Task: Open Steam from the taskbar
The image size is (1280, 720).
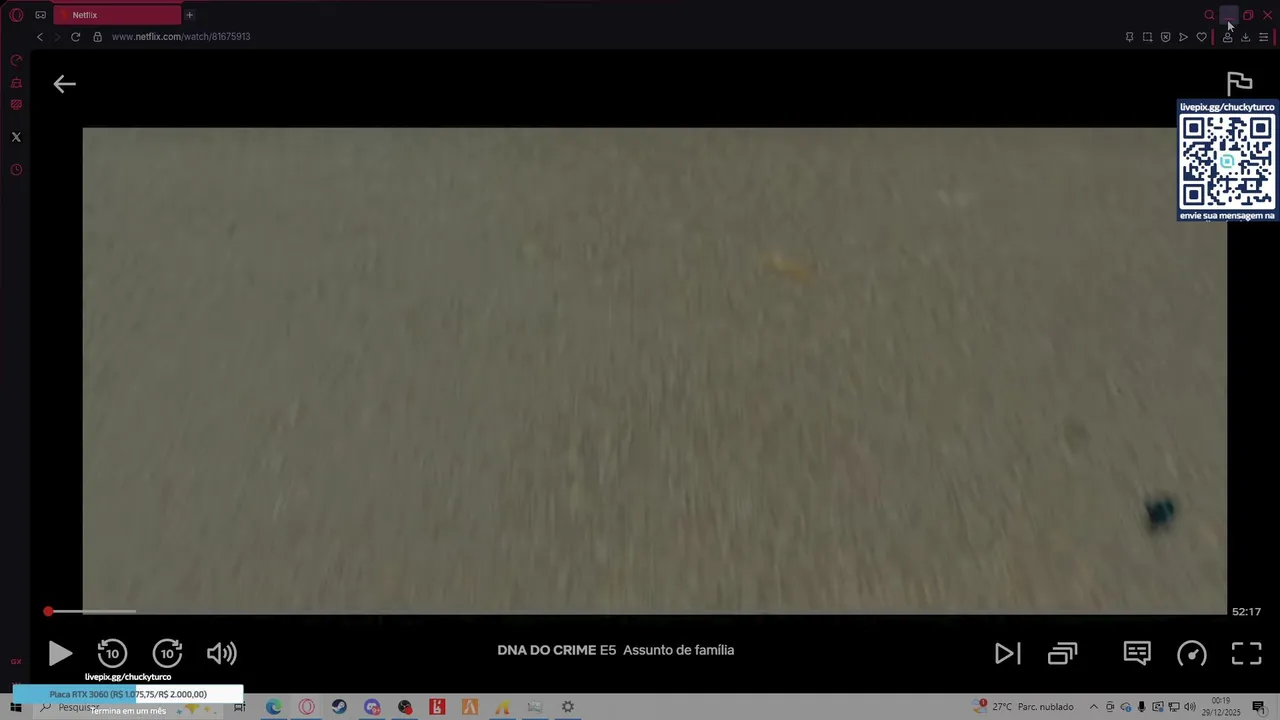Action: coord(339,707)
